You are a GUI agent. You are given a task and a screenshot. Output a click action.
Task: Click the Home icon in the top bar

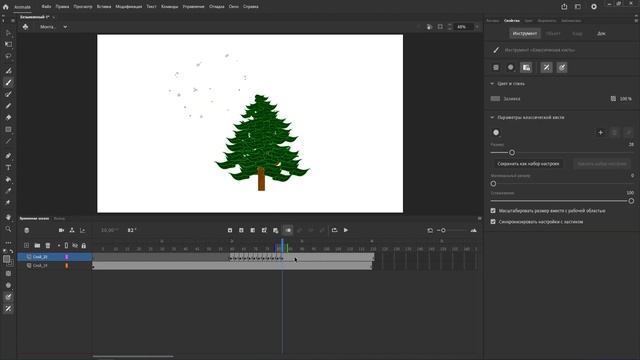pos(5,7)
